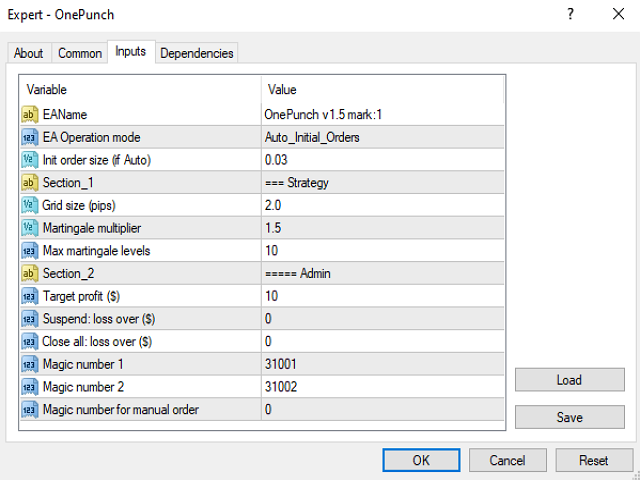
Task: Edit the Init order size value 0.03
Action: coord(382,160)
